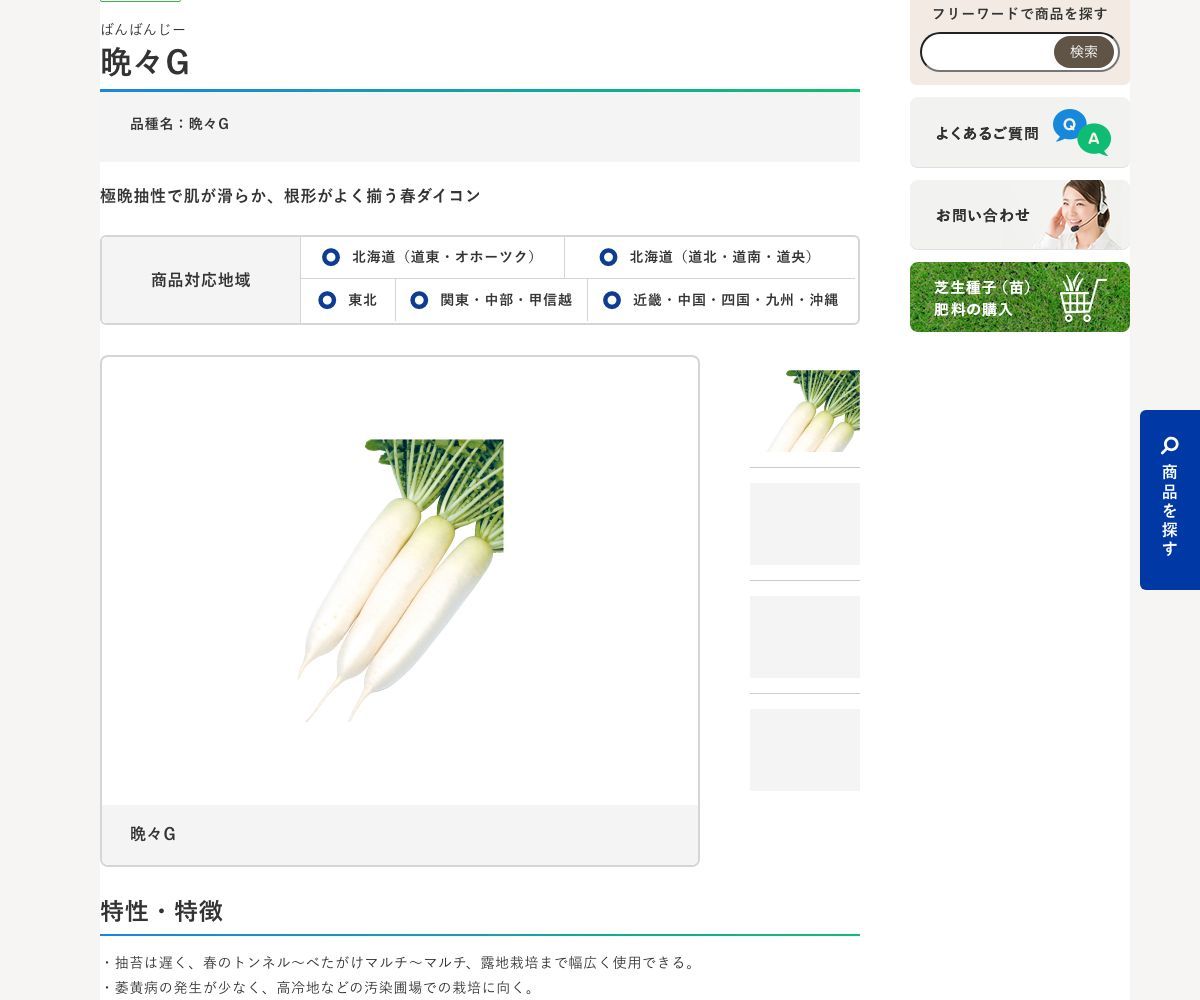
Task: Select the 近畿・中国・四国・九州・沖縄 radio marker
Action: point(612,300)
